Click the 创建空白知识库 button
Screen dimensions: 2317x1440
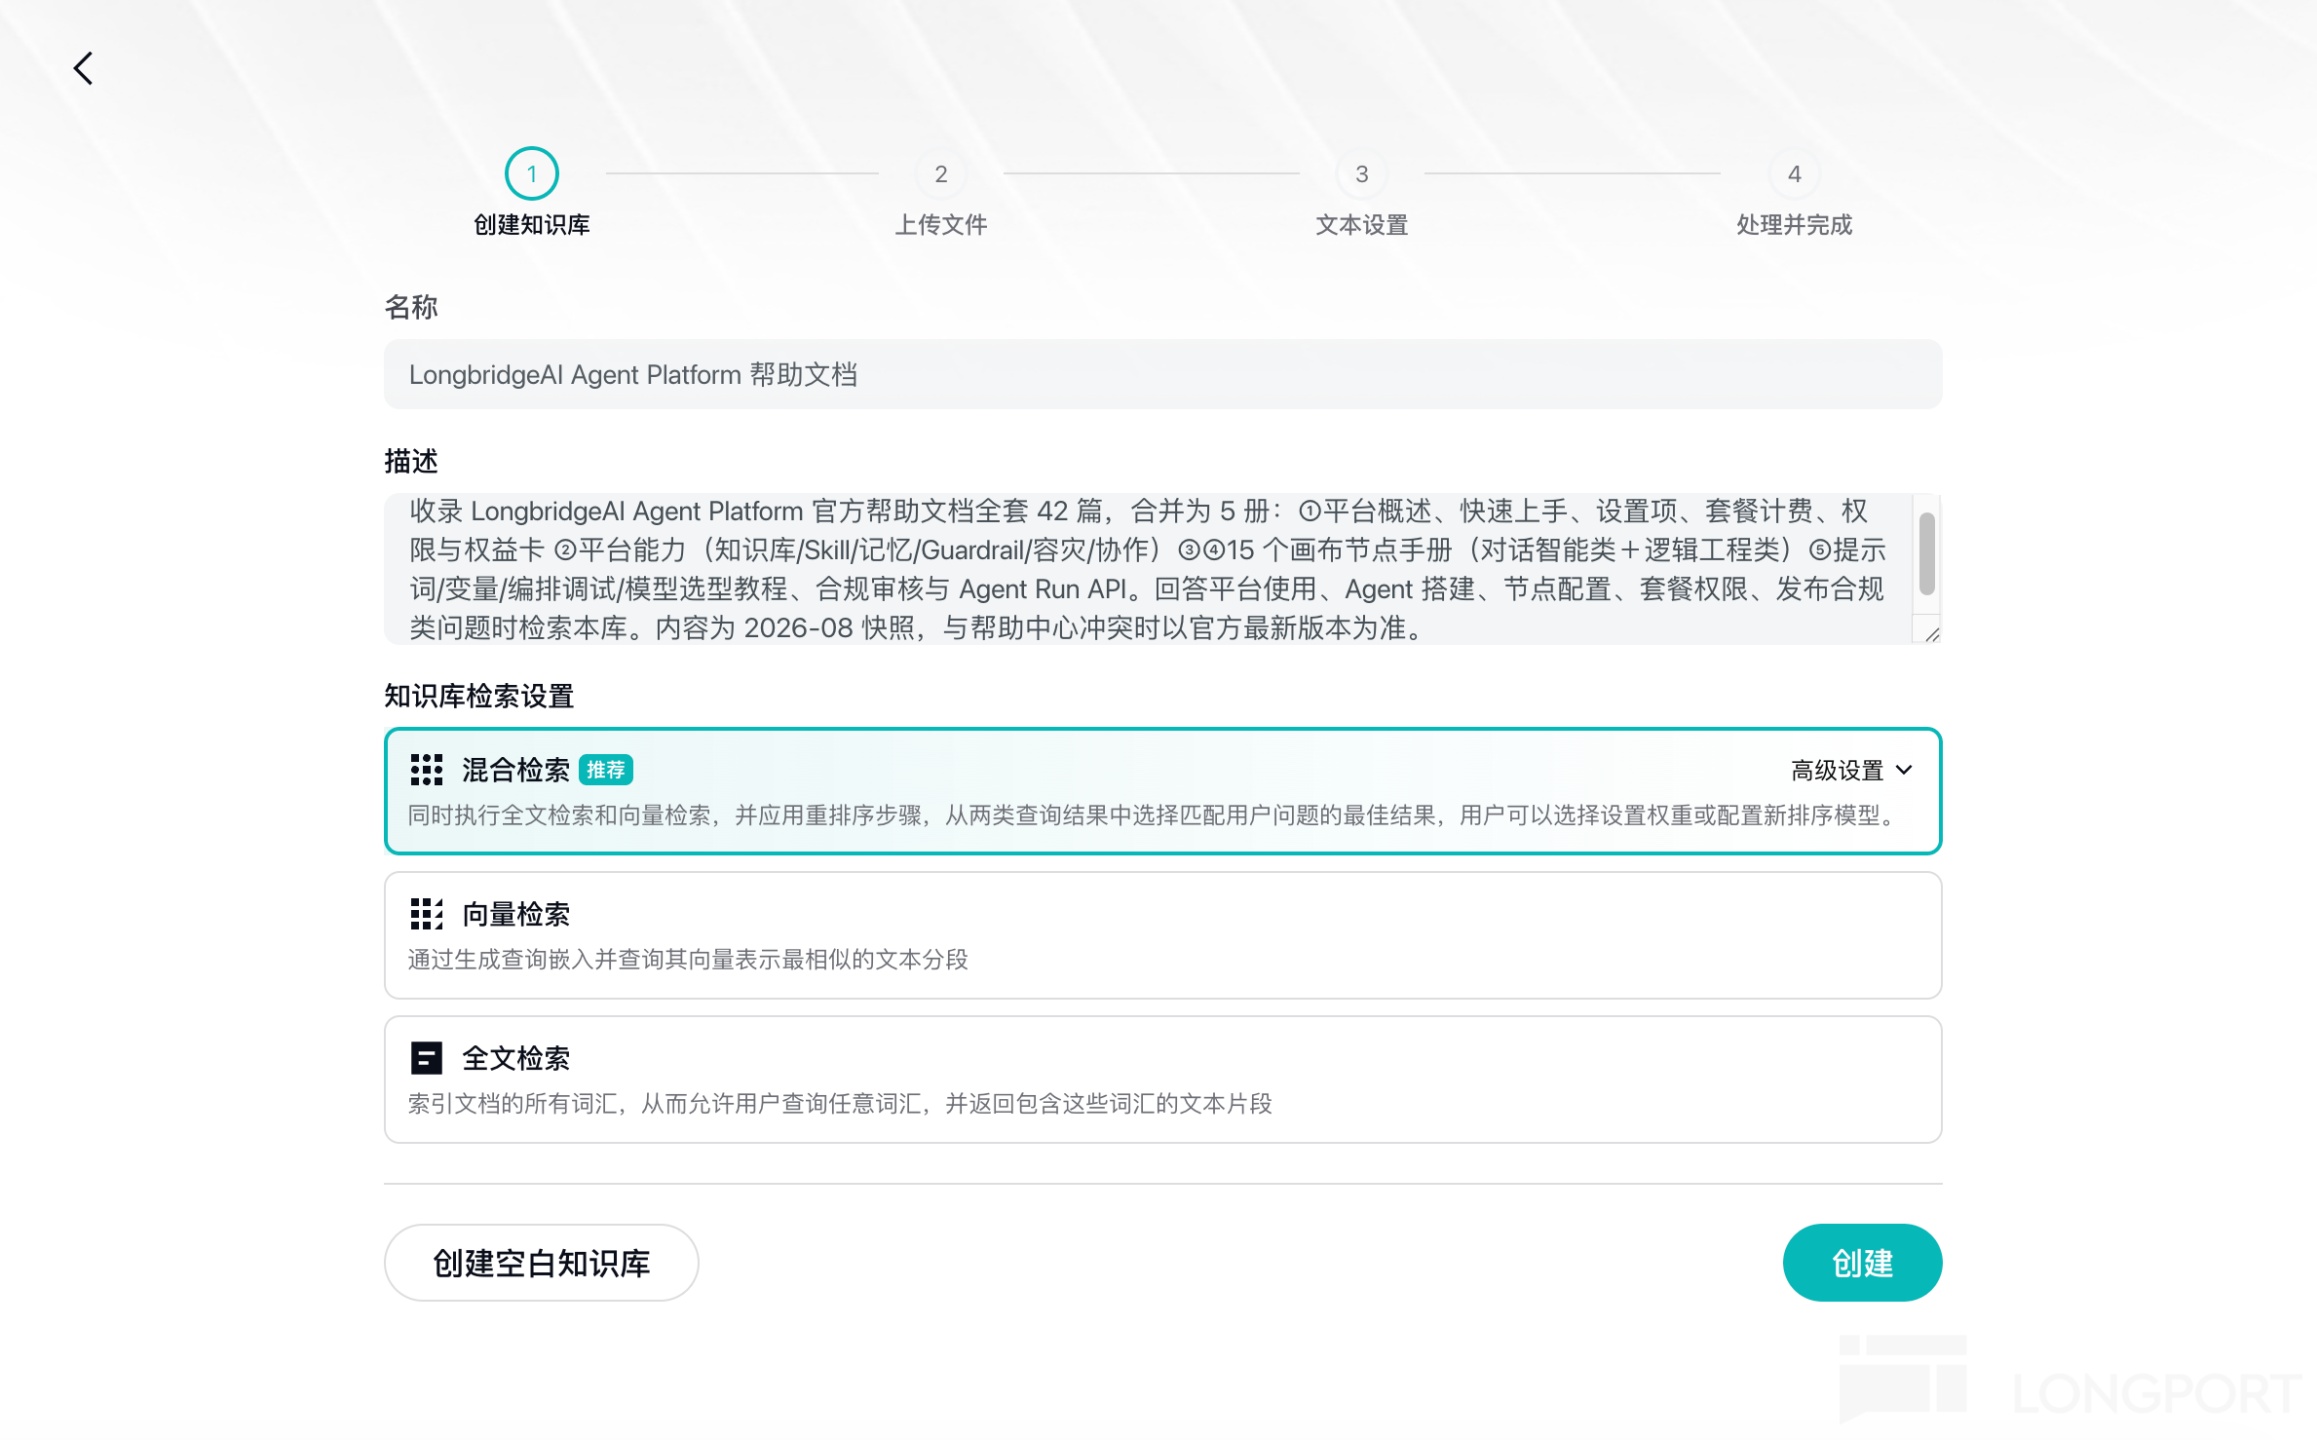(x=541, y=1263)
